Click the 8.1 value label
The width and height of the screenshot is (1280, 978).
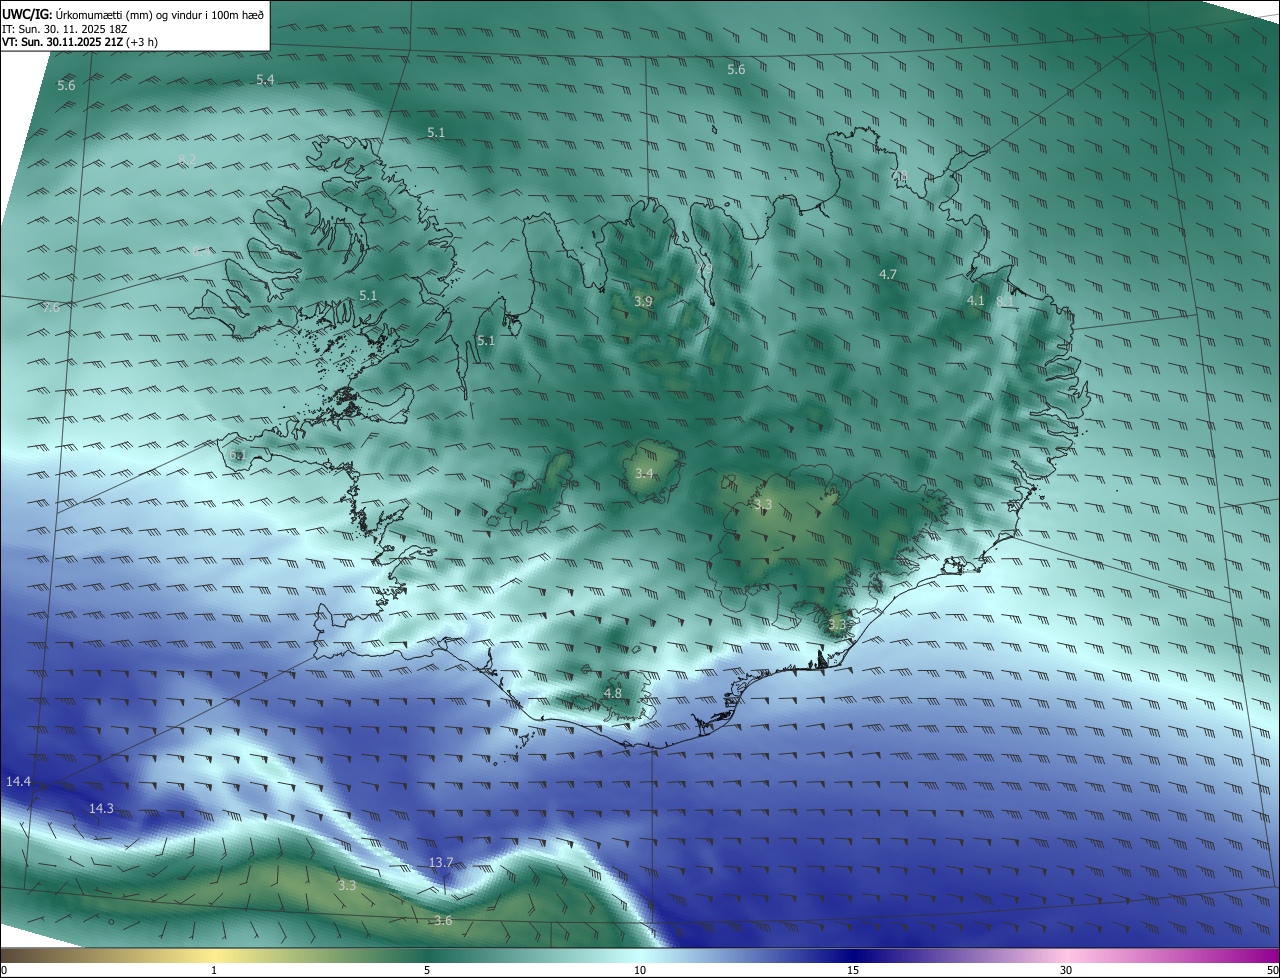[x=1005, y=300]
